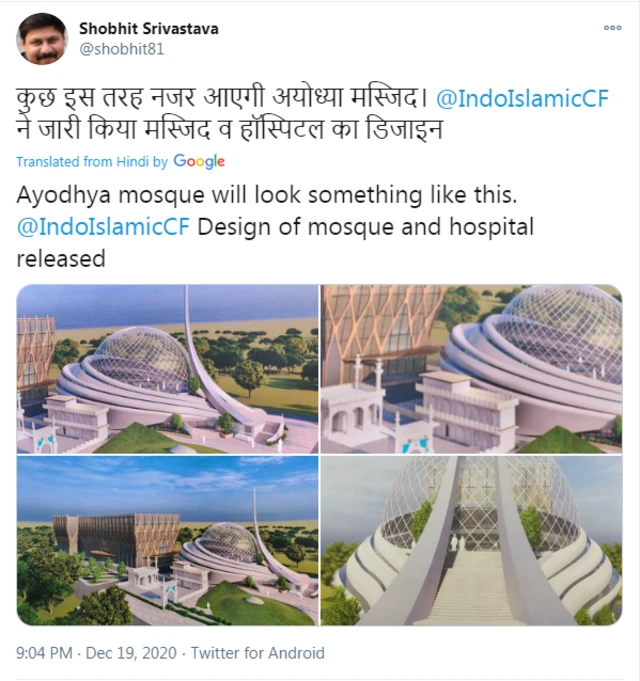The width and height of the screenshot is (640, 681).
Task: Open bottom-left hospital and mosque aerial image
Action: [x=167, y=540]
